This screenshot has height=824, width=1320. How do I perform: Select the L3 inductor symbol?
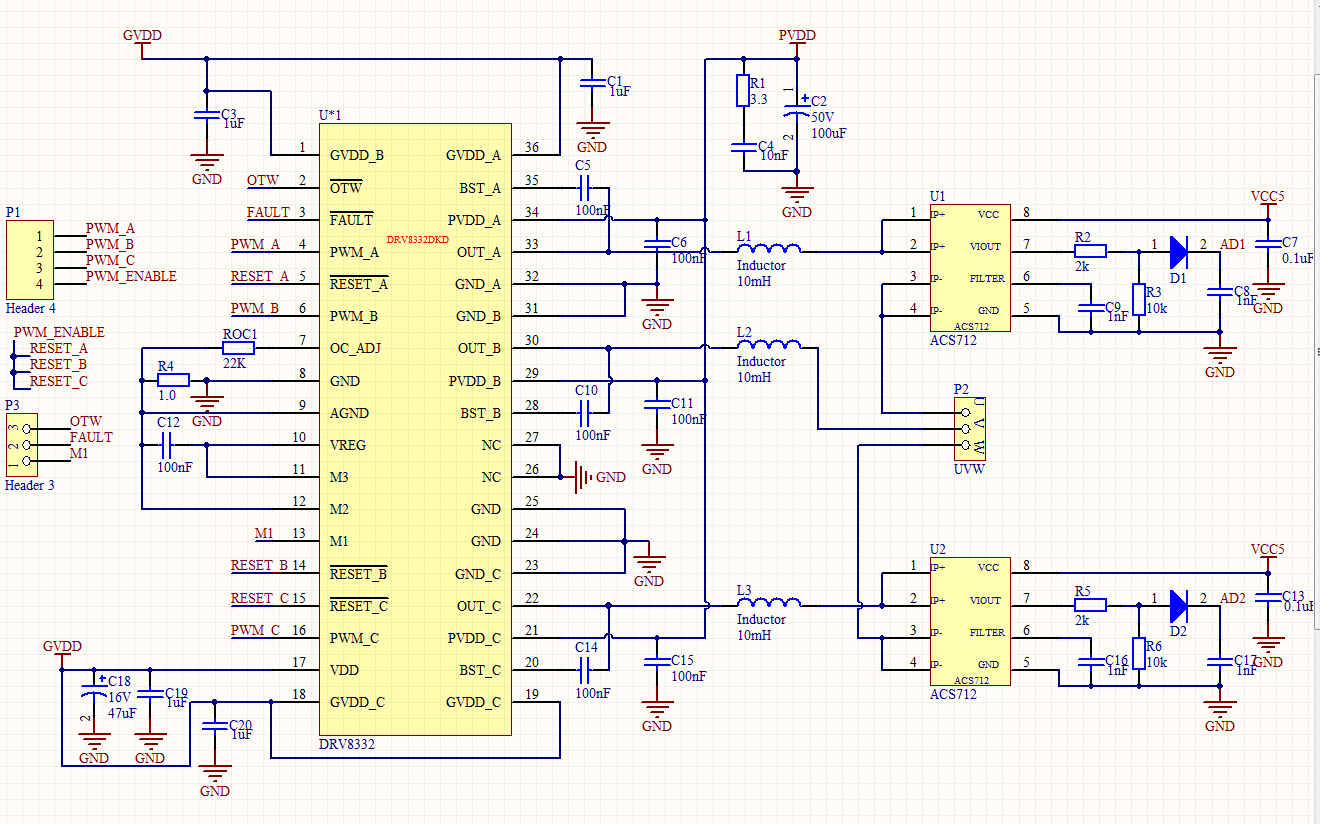[768, 603]
